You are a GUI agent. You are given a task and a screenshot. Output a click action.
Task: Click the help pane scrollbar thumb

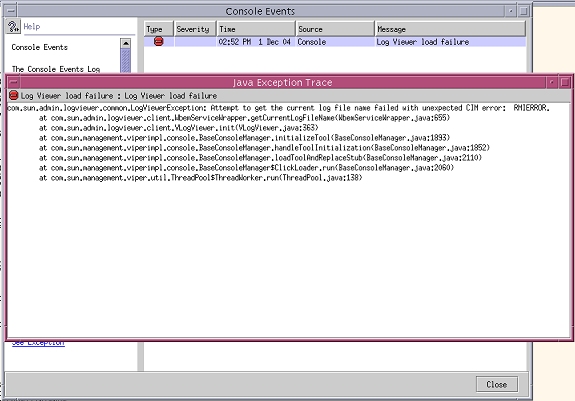[125, 60]
